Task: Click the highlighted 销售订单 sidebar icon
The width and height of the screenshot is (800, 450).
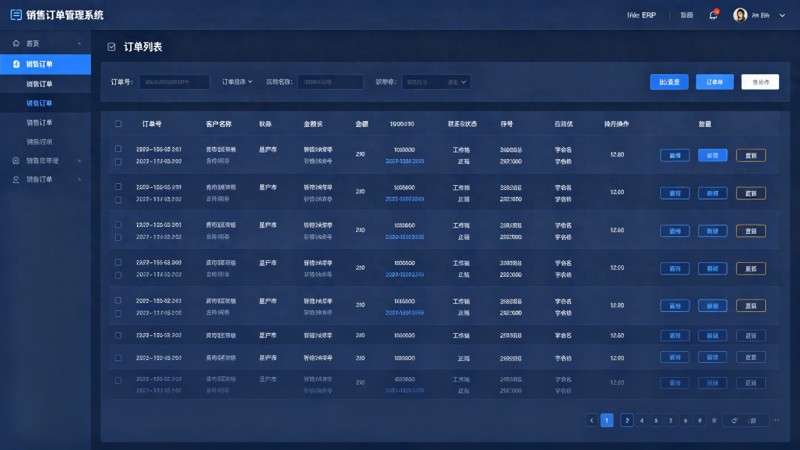Action: click(x=16, y=64)
